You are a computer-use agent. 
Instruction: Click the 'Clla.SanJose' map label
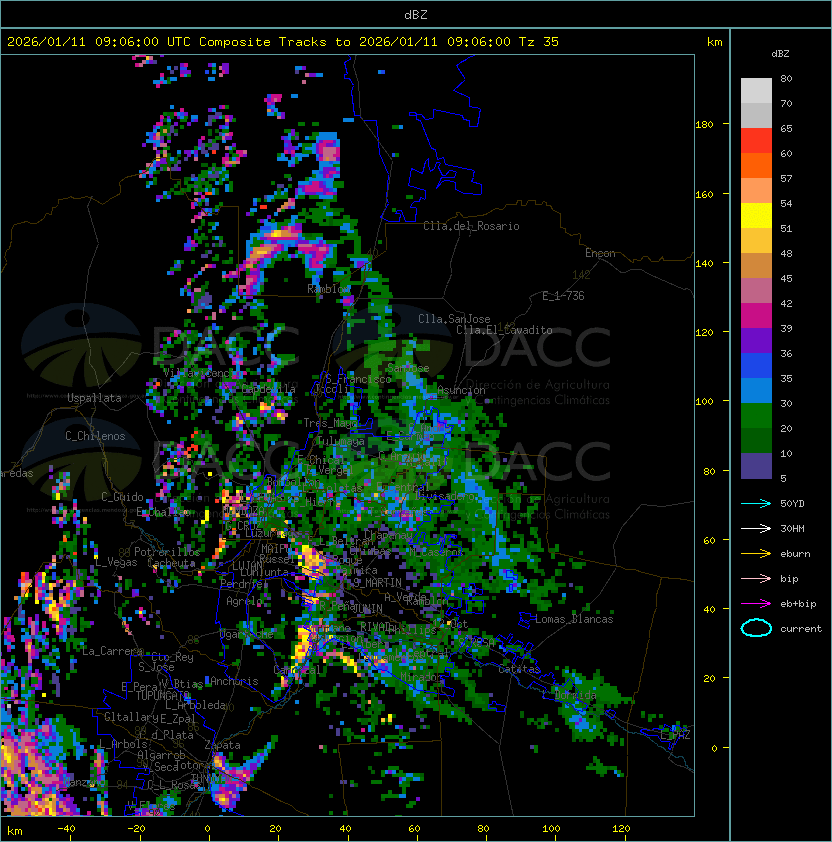454,319
